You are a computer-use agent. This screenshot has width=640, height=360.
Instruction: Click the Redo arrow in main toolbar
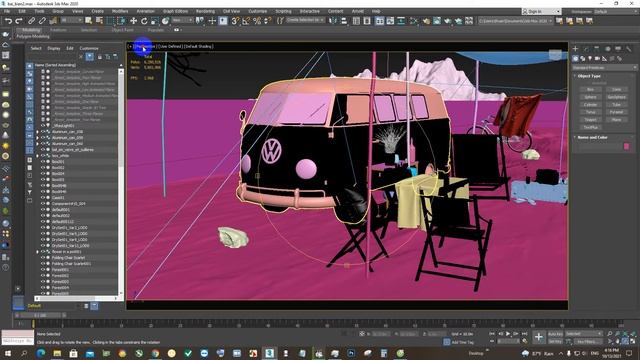(19, 21)
